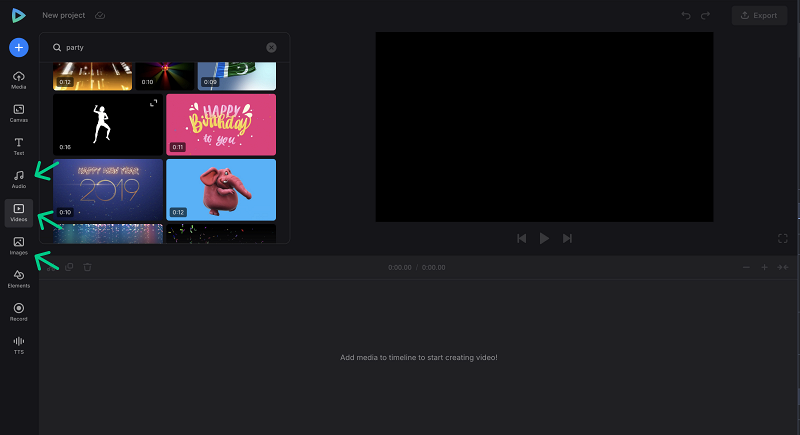Click the cloud save status icon

point(100,15)
